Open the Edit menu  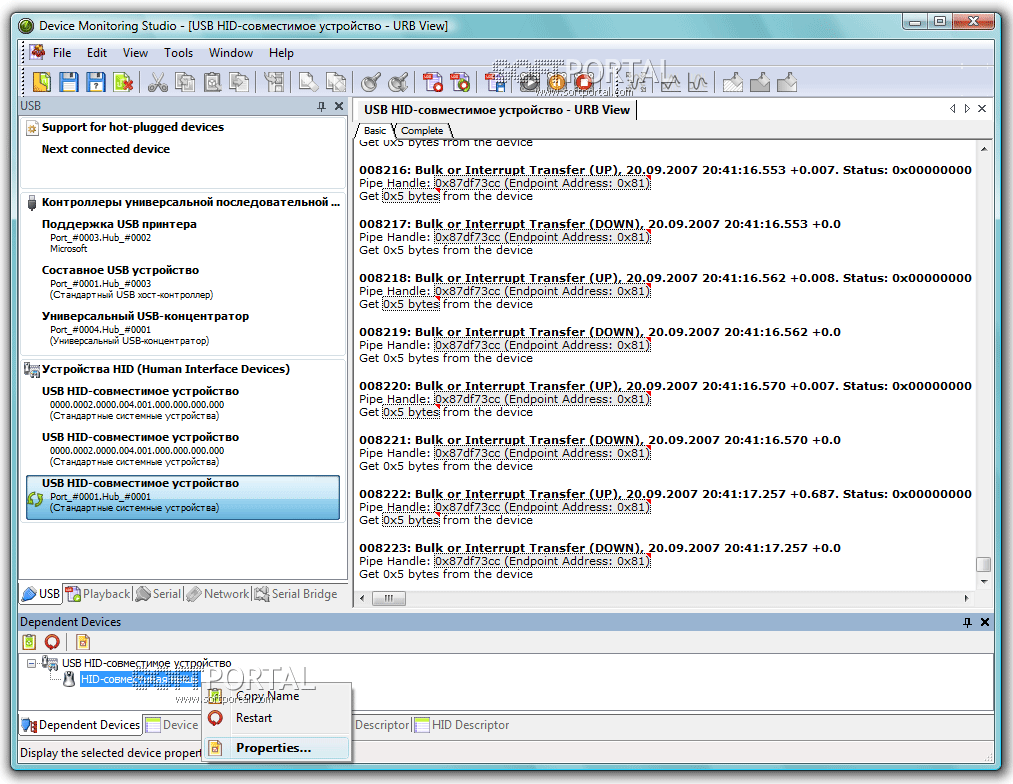(97, 53)
